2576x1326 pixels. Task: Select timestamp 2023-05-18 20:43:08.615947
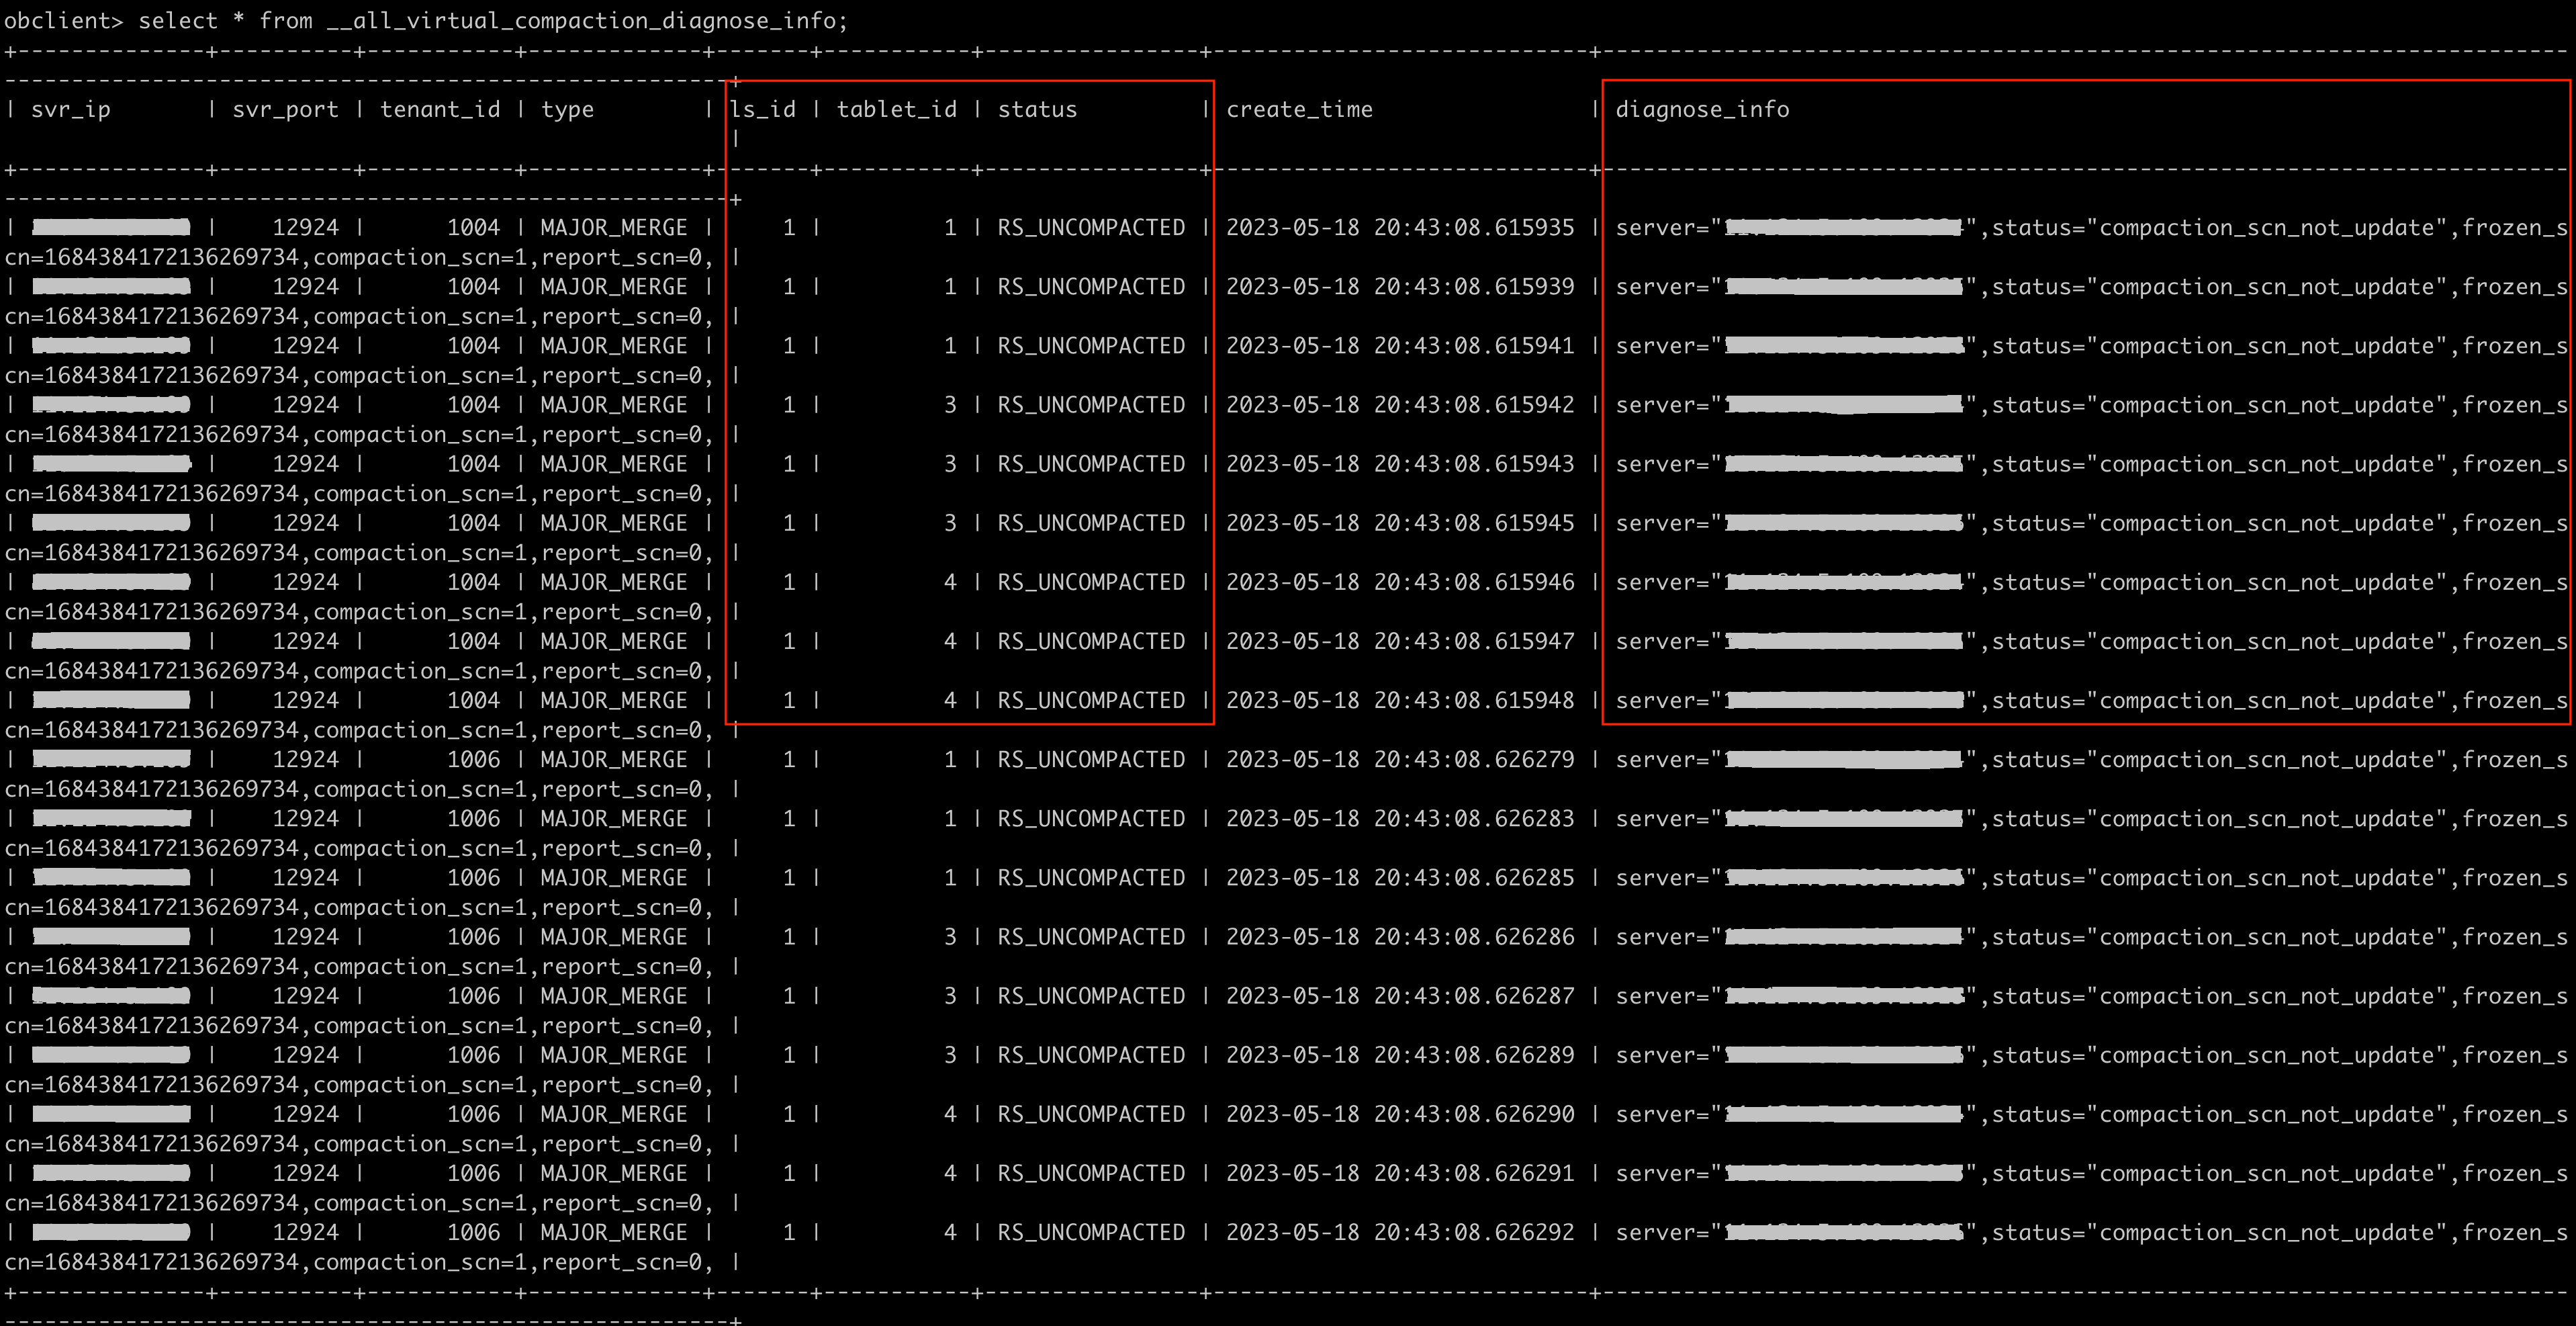click(x=1400, y=641)
